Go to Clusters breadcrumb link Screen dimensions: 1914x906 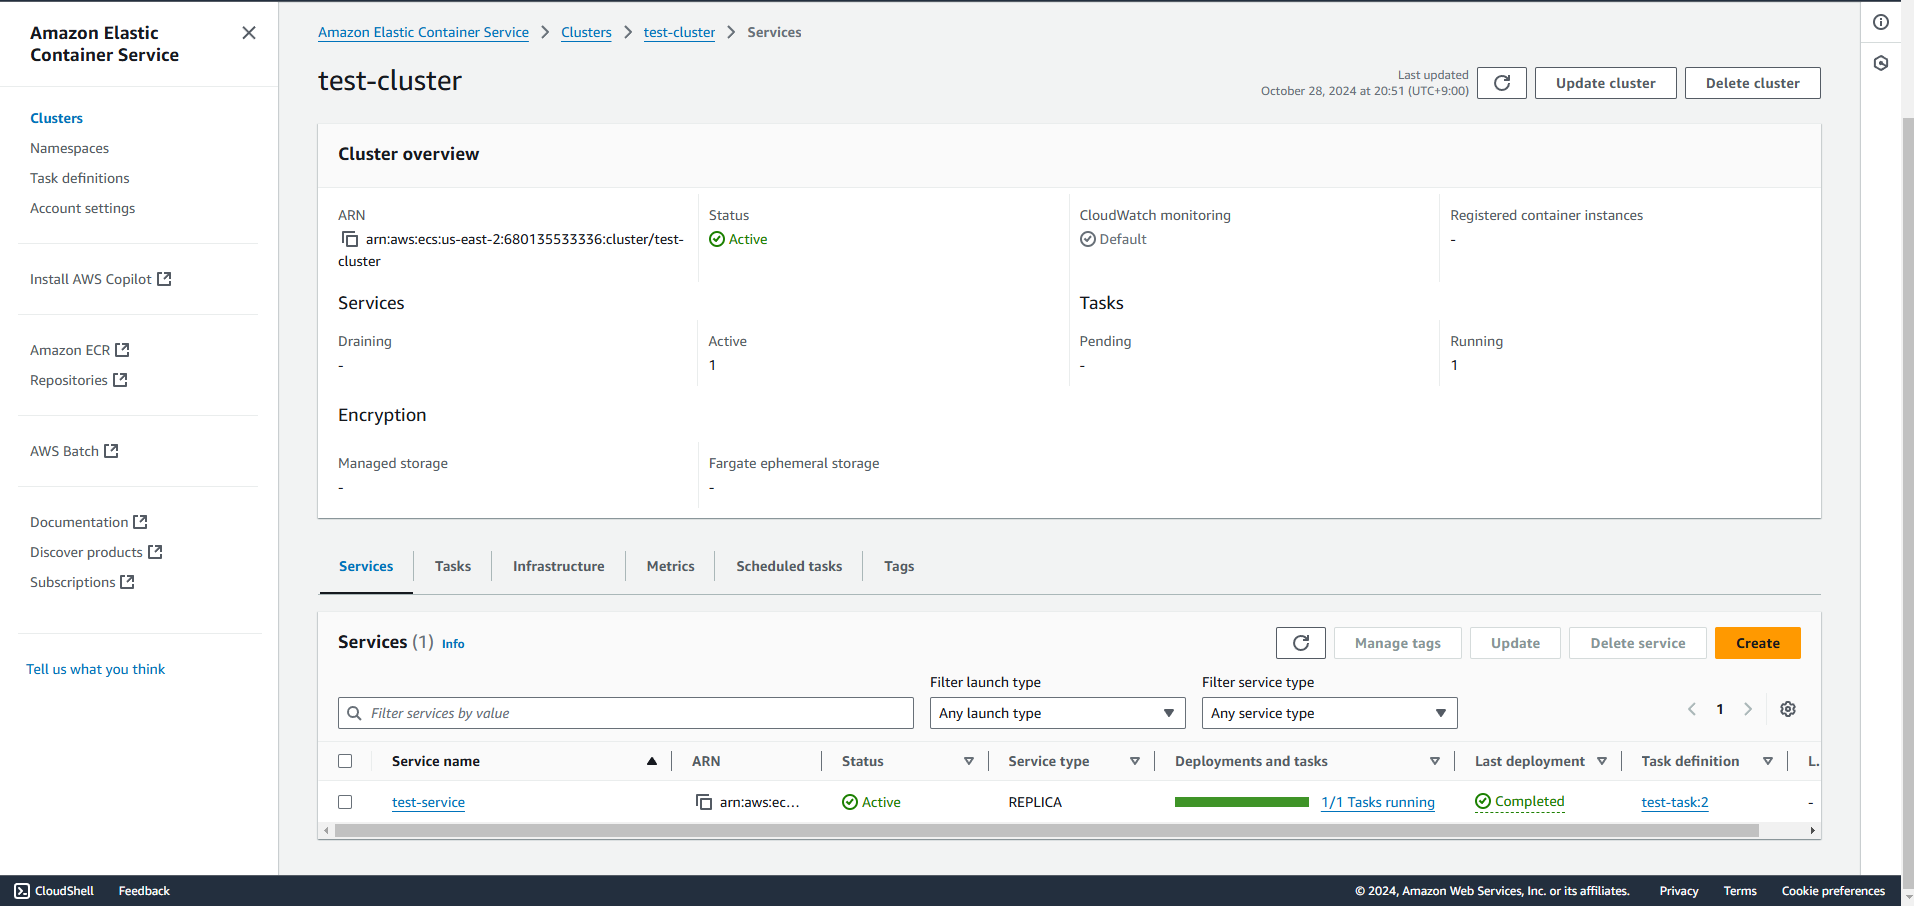coord(586,32)
